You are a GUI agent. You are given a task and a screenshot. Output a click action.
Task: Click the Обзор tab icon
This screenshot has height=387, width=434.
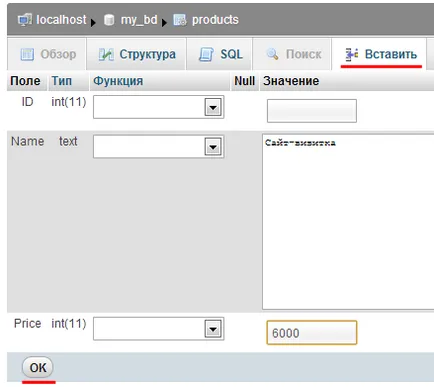coord(27,54)
